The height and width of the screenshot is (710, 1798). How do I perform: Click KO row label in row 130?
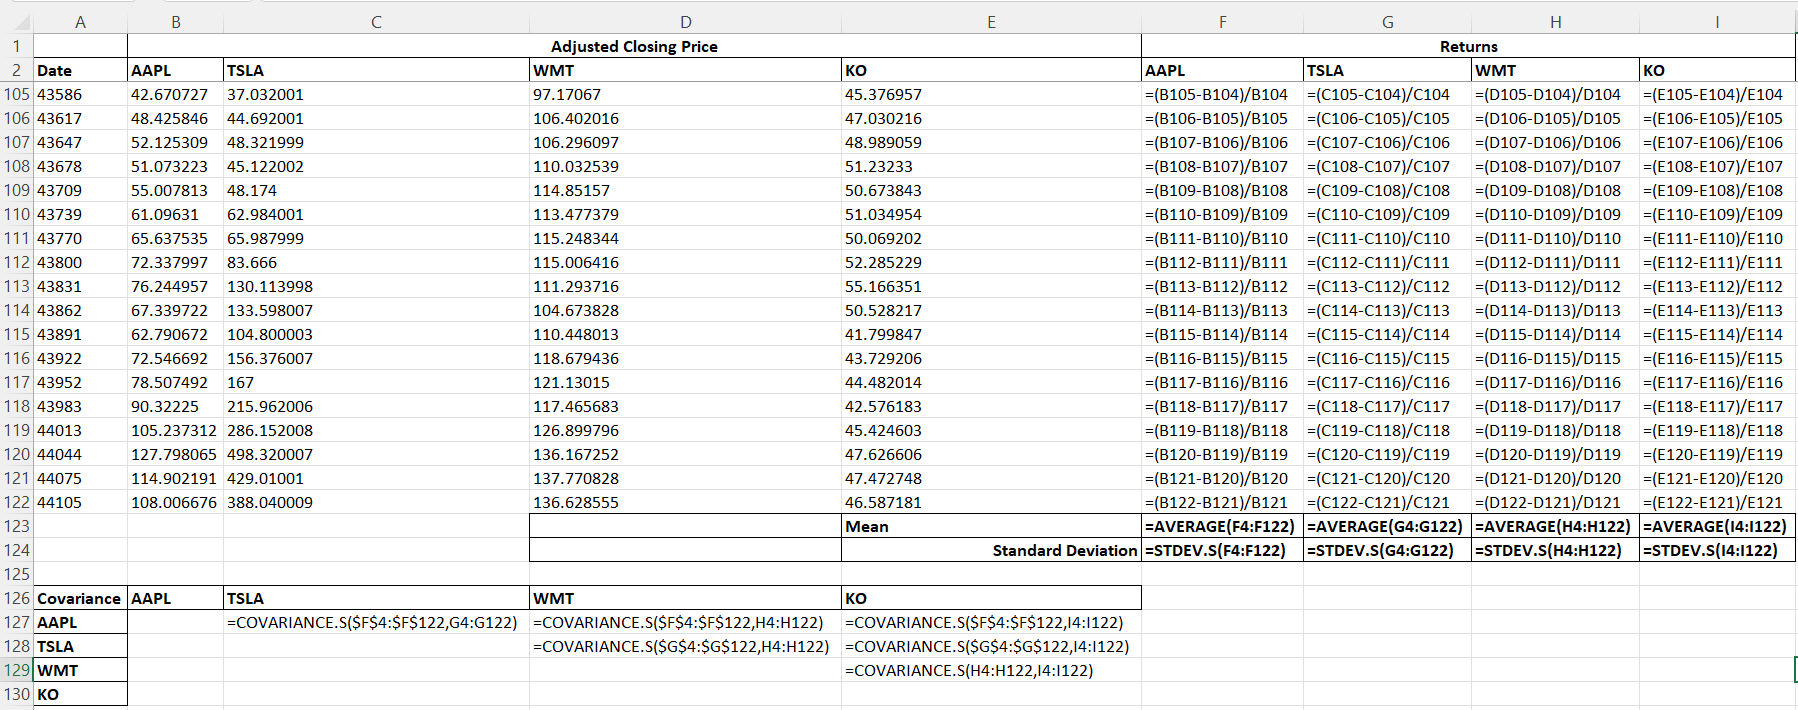pos(80,694)
